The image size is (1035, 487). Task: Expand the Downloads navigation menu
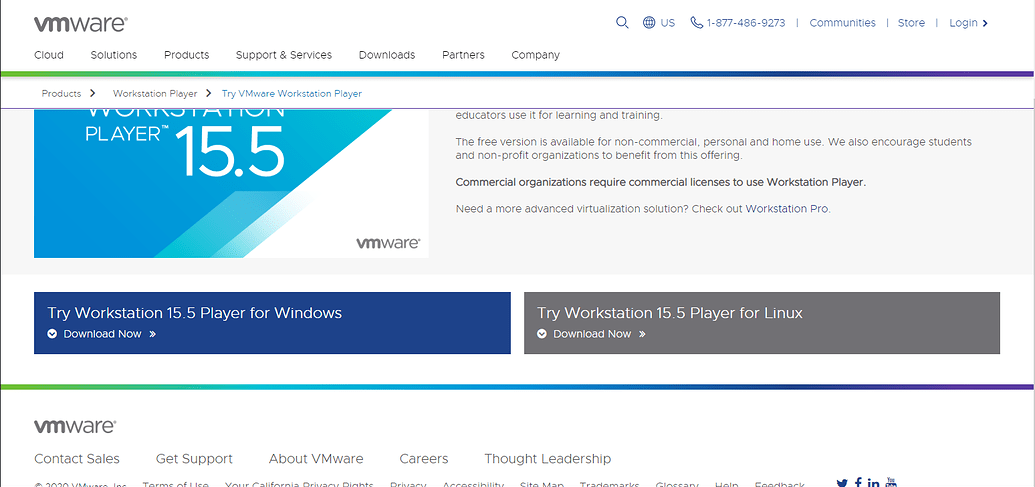(x=386, y=55)
